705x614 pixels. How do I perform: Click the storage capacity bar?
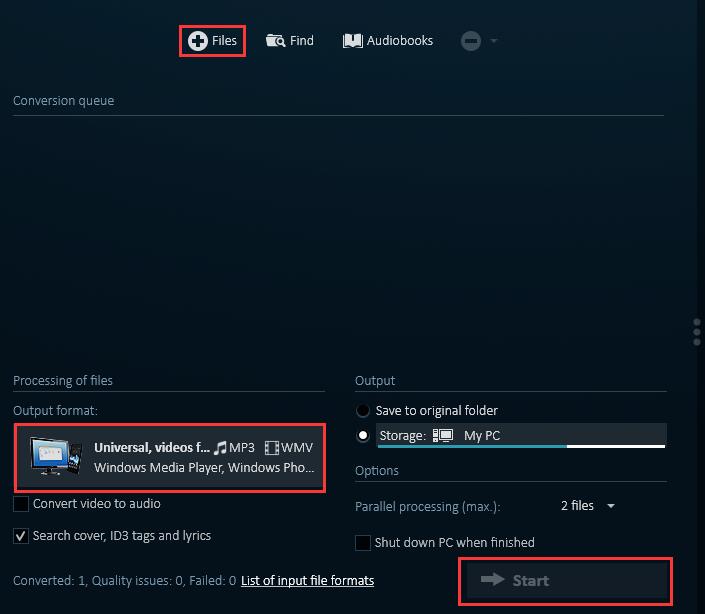tap(522, 446)
